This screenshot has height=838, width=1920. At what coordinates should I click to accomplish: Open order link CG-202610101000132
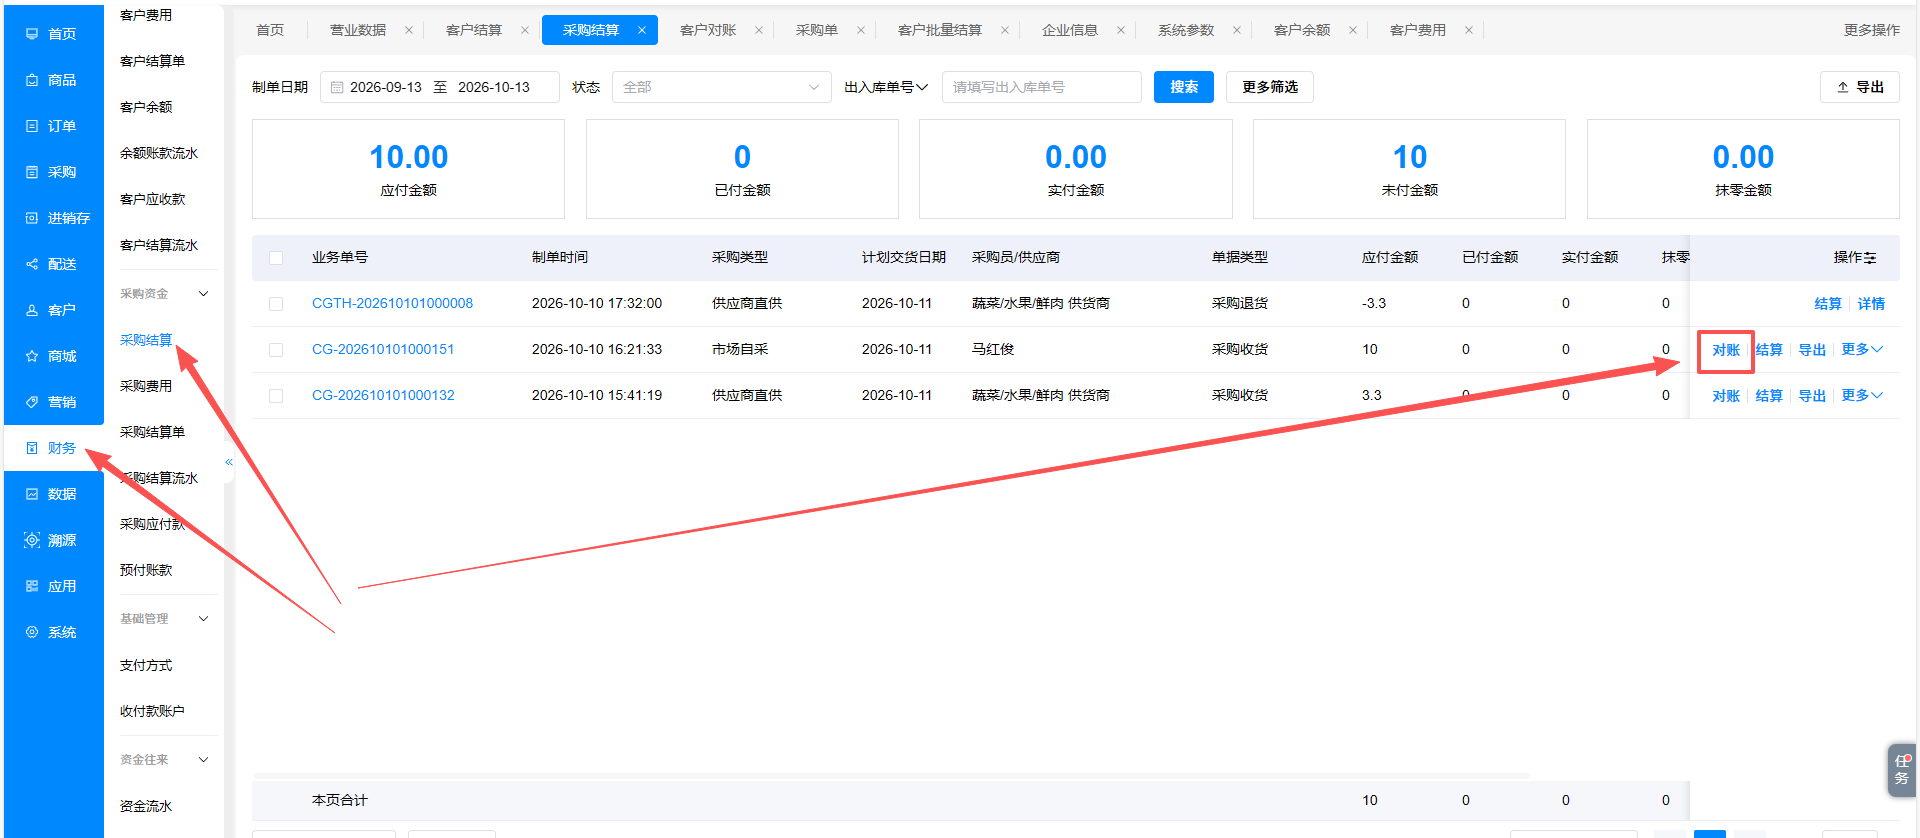[383, 395]
